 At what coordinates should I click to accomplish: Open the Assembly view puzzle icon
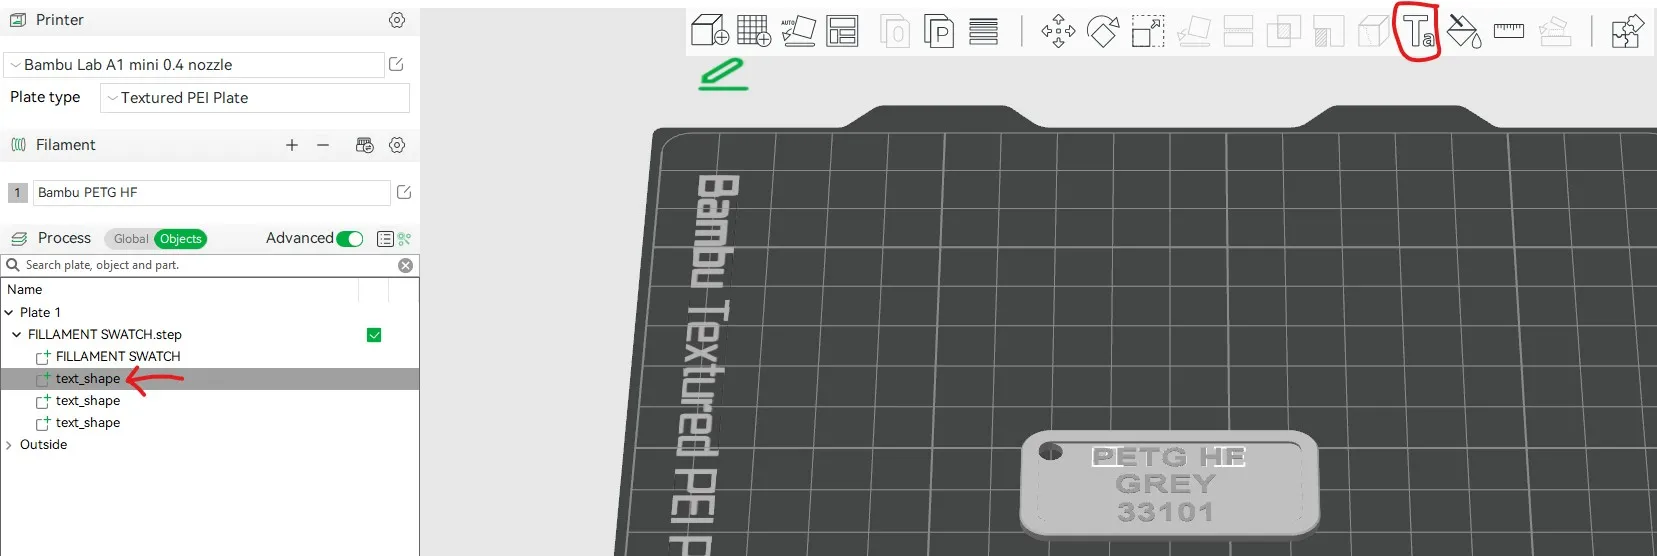[1627, 31]
